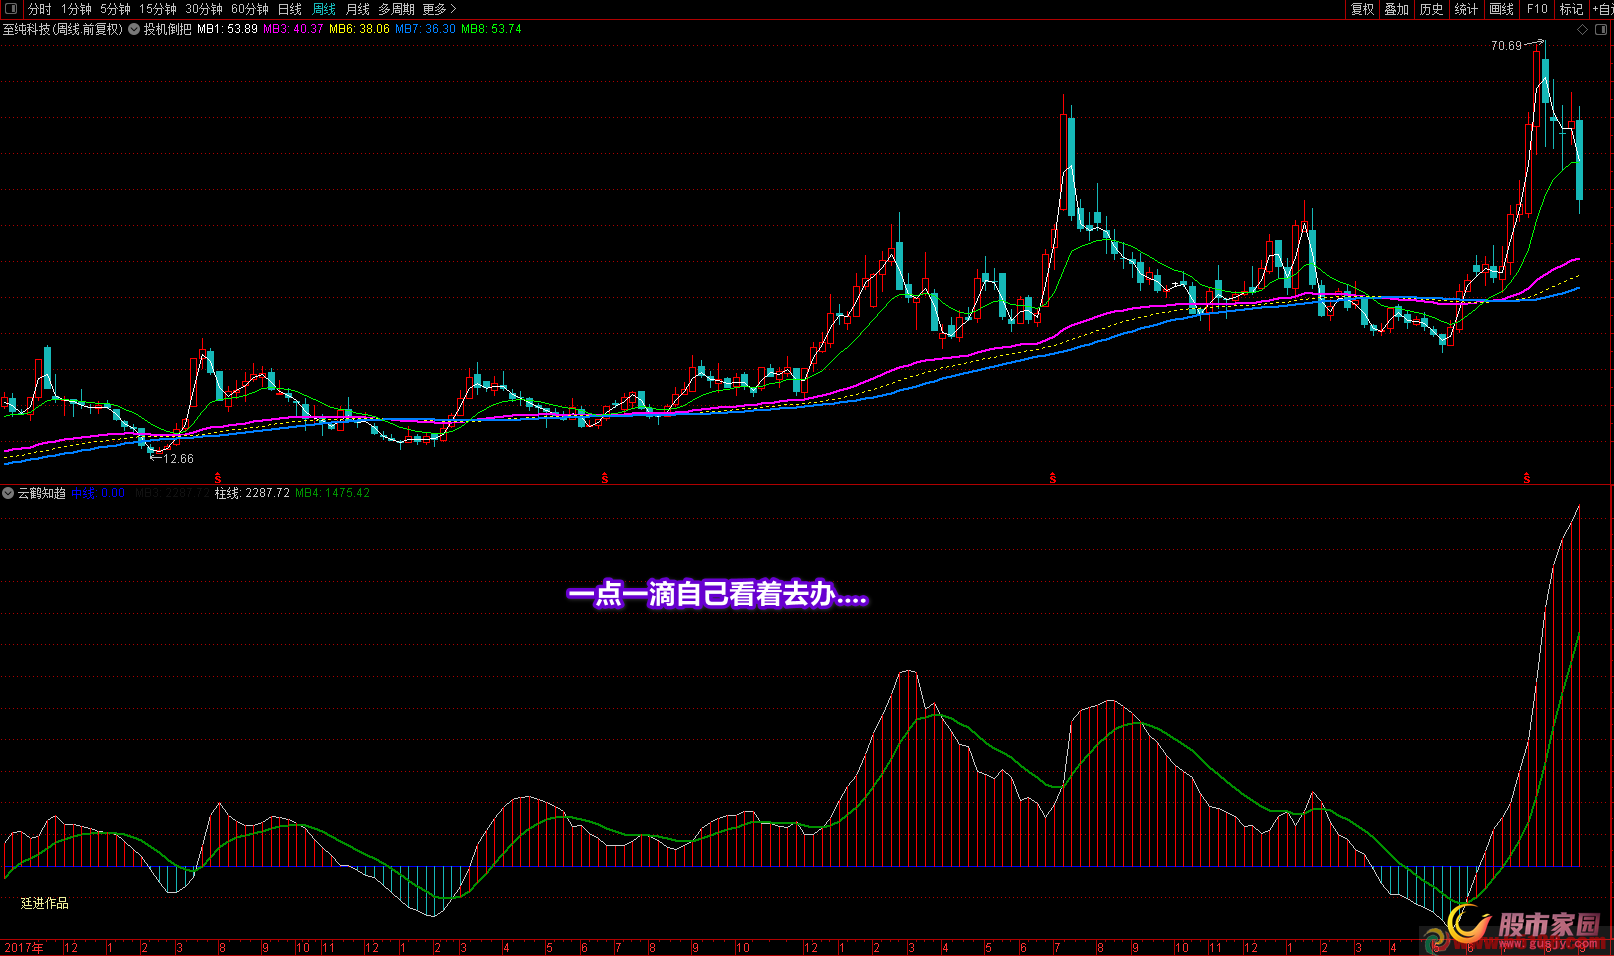The height and width of the screenshot is (956, 1614).
Task: Switch to 分时 intraday chart
Action: tap(39, 9)
